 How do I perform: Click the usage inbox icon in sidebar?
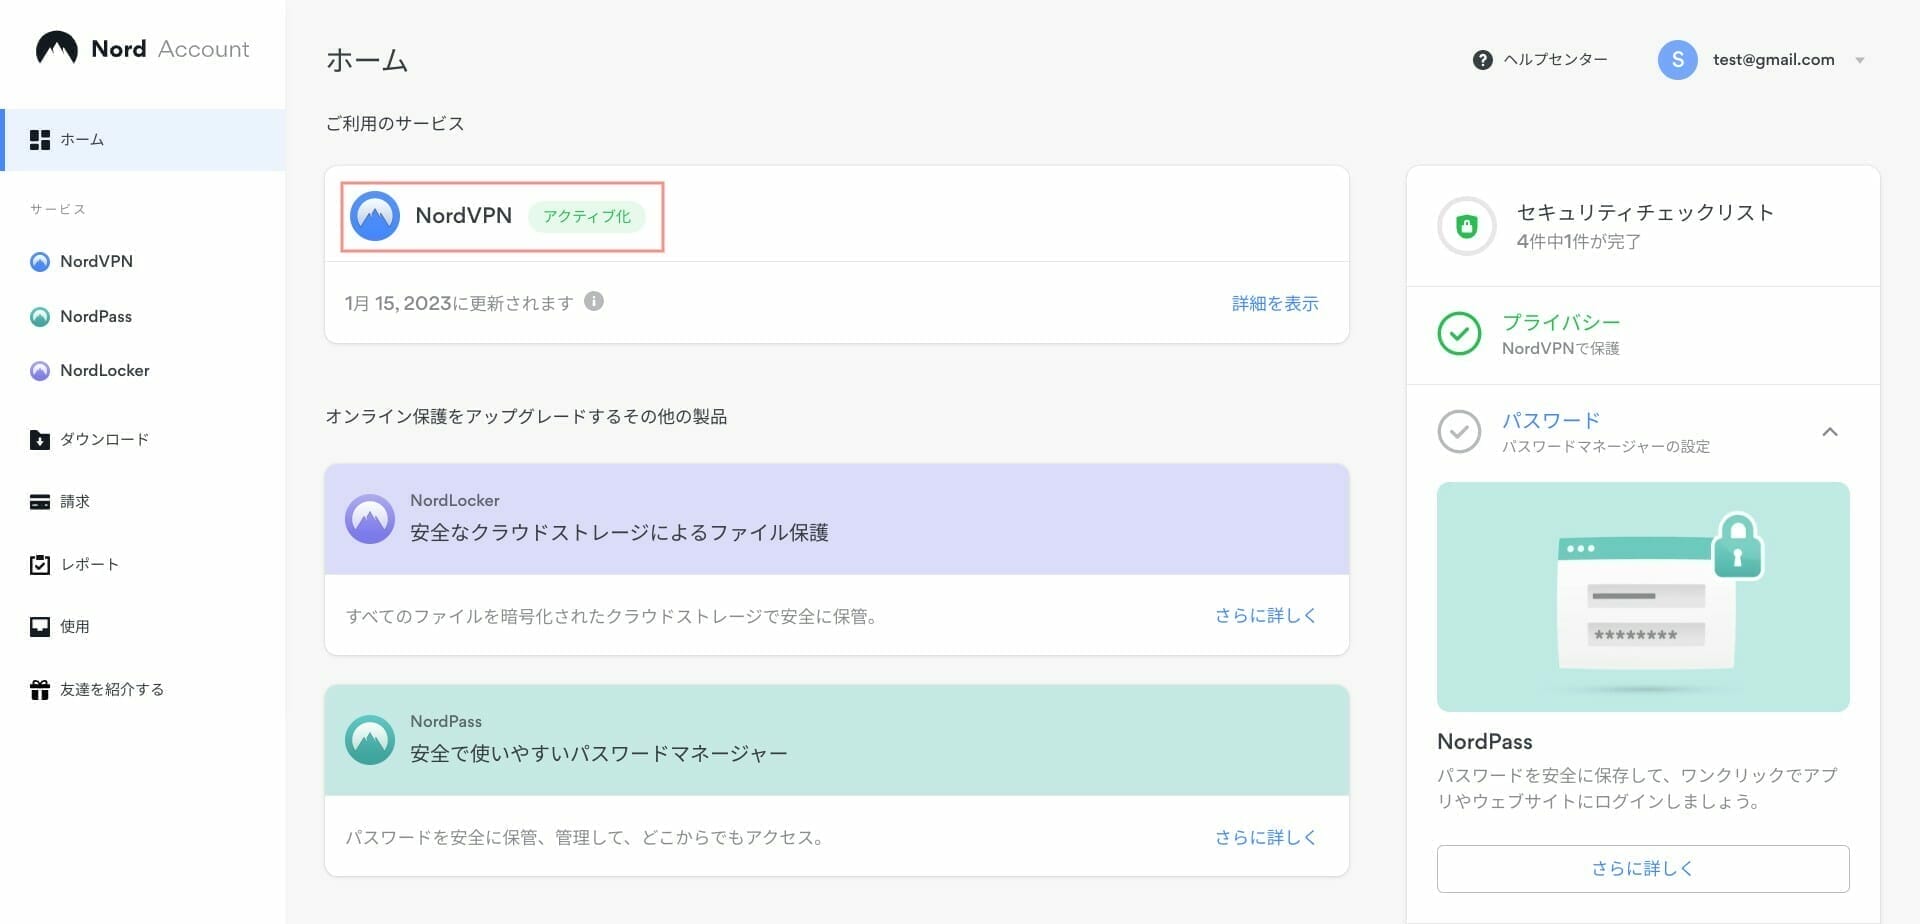click(40, 627)
